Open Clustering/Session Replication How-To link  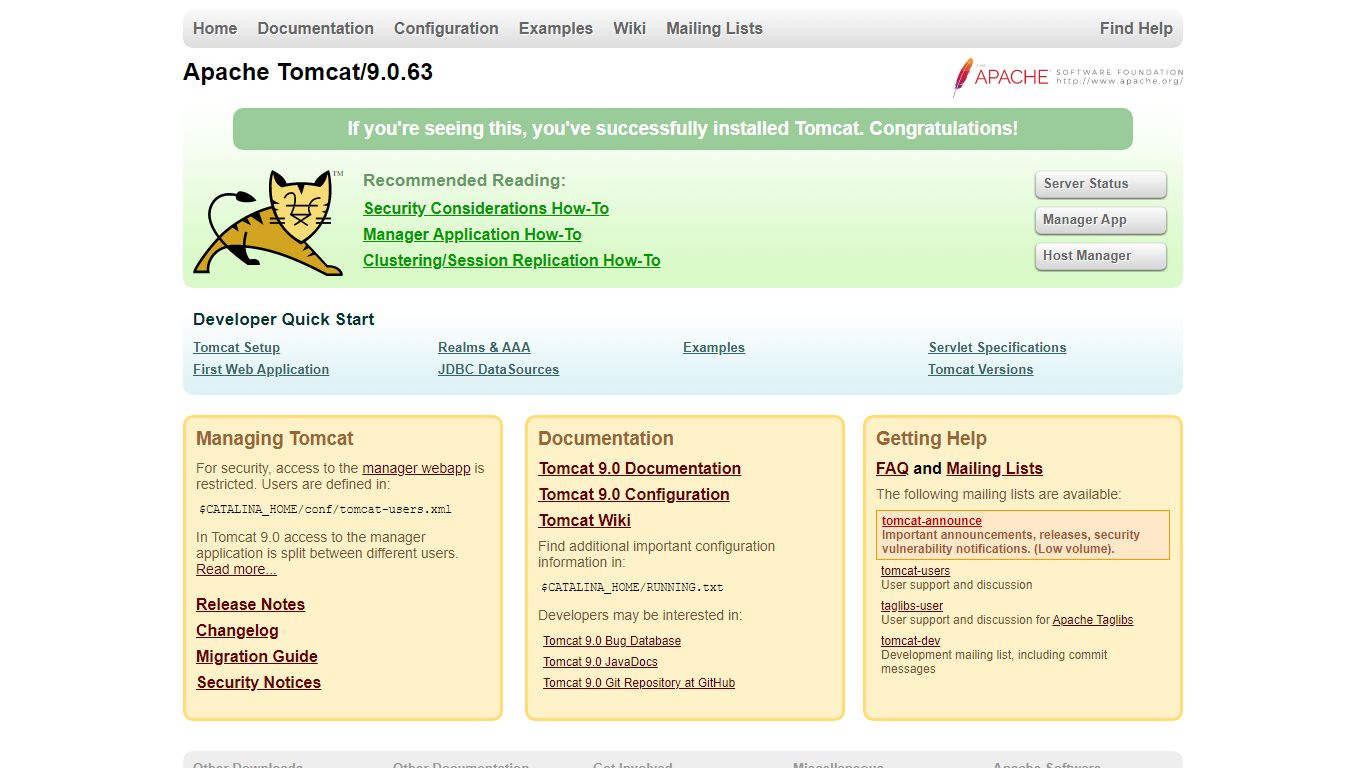pyautogui.click(x=512, y=260)
